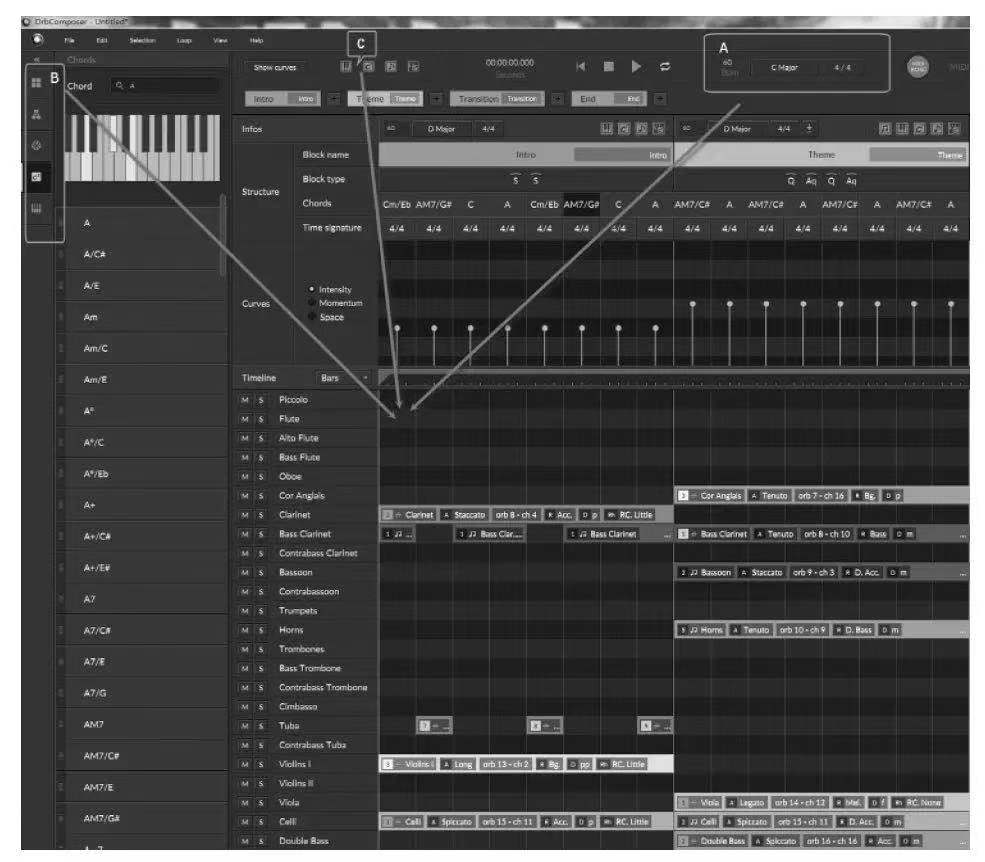Open the Theme block D Major dropdown
The image size is (985, 862).
tap(737, 129)
